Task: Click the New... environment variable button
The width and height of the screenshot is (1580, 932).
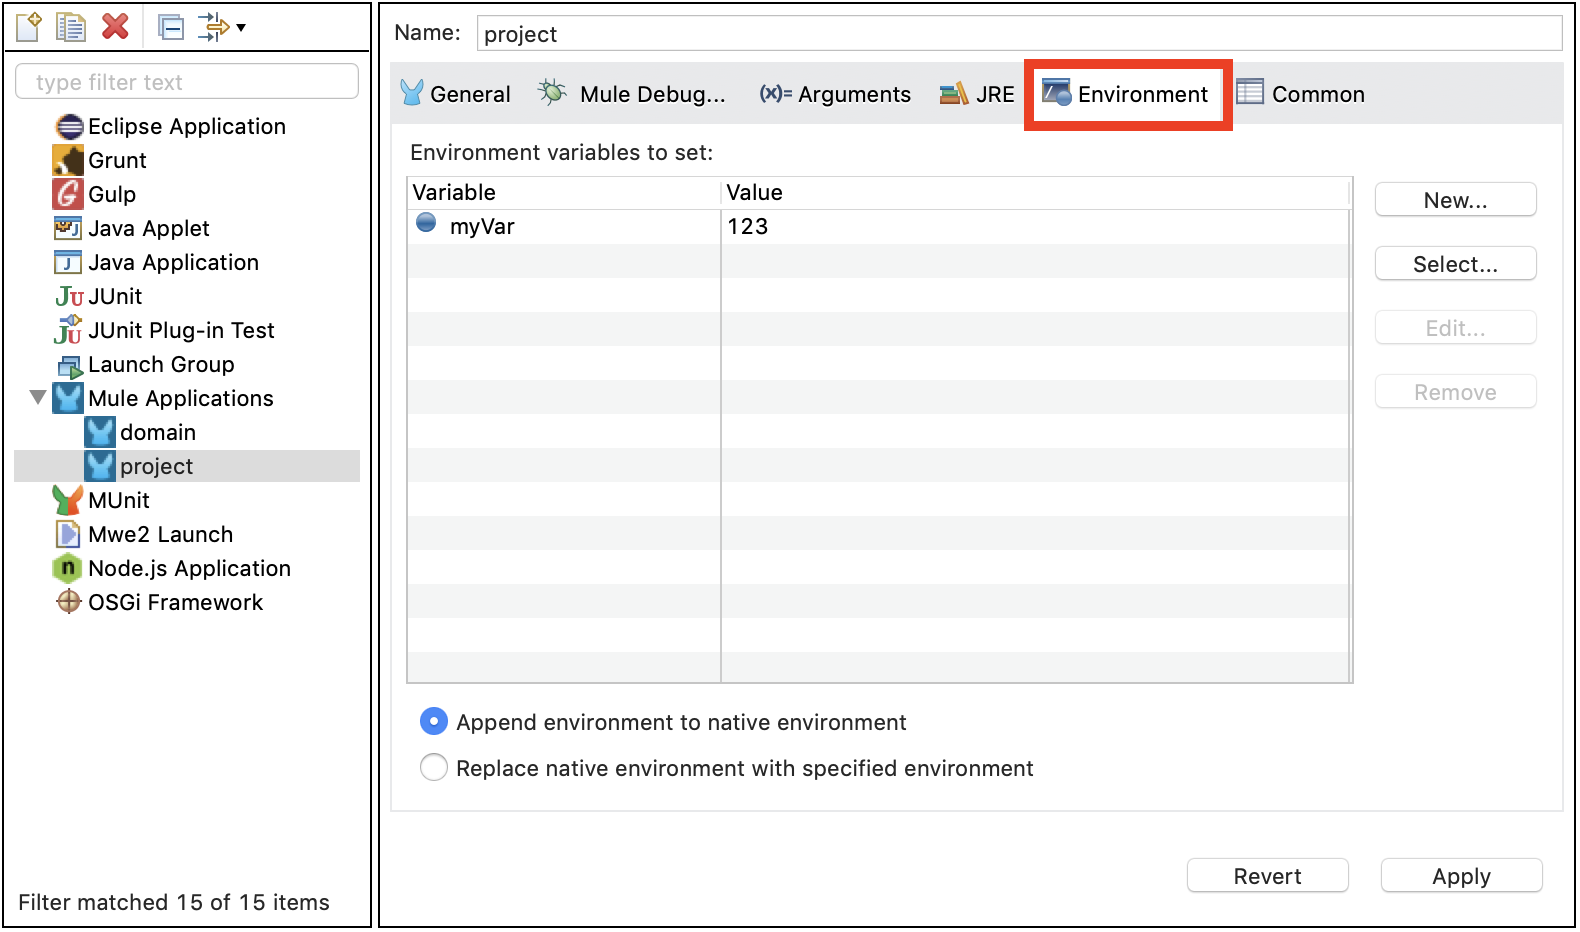Action: pos(1455,200)
